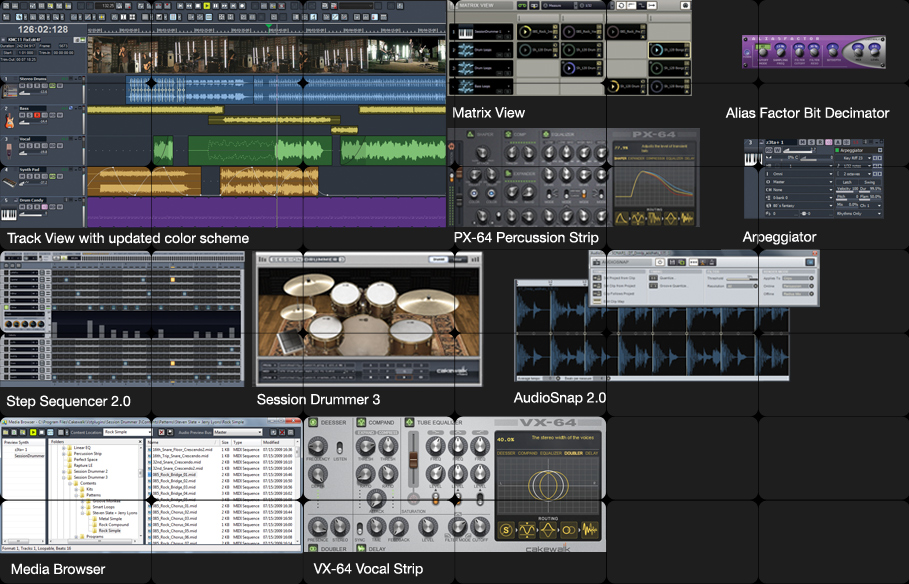The width and height of the screenshot is (909, 584).
Task: Click the SessionDrummer 1 piano row icon in Matrix
Action: (x=466, y=32)
